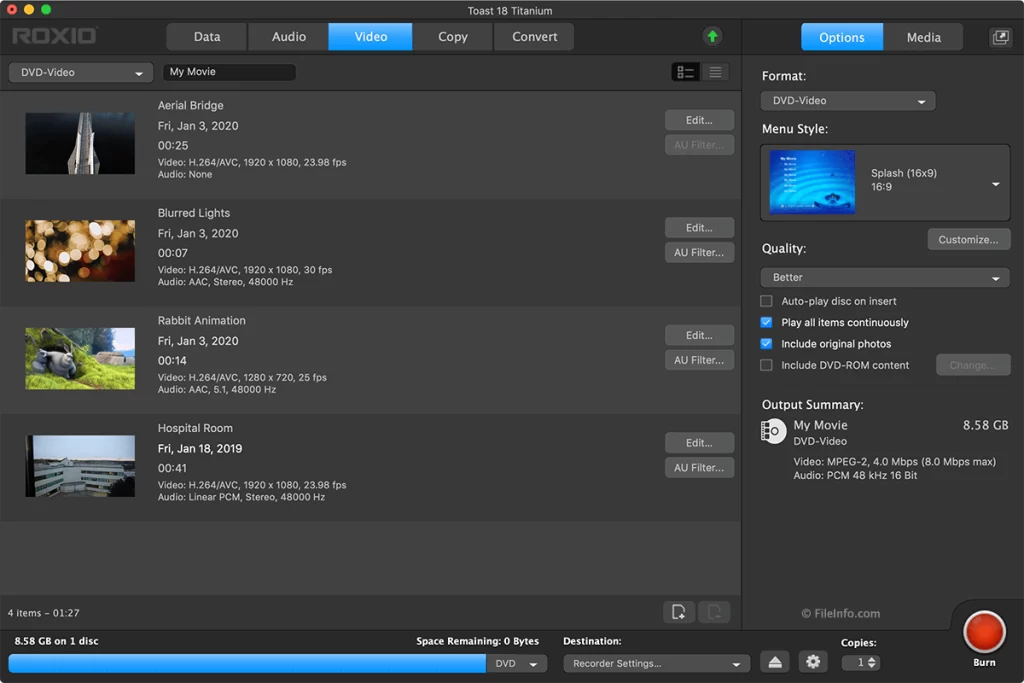1024x683 pixels.
Task: Click the My Movie title field
Action: coord(229,72)
